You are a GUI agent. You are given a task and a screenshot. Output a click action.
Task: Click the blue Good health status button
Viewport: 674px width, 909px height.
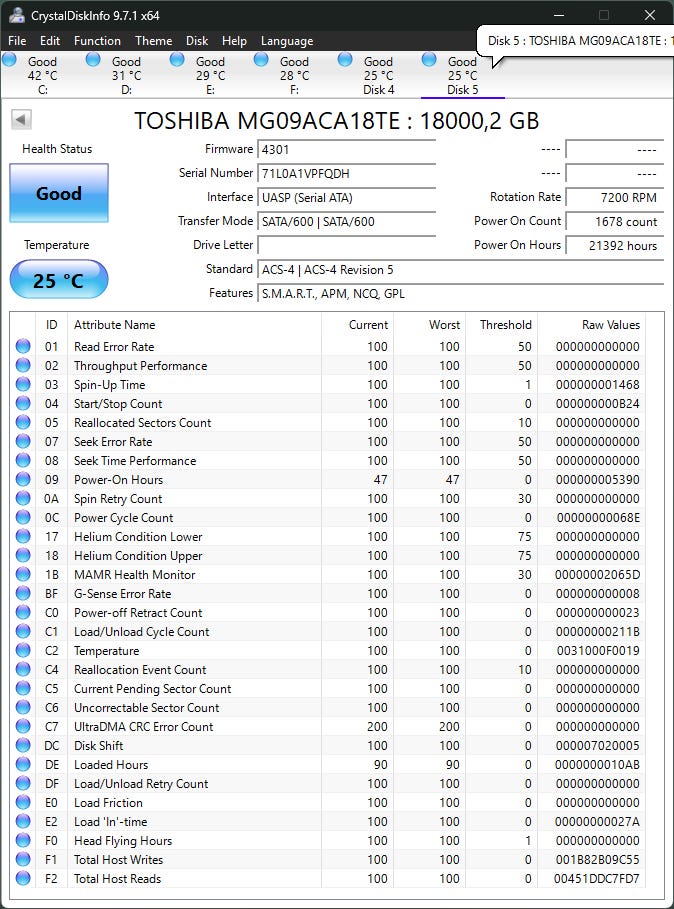[x=59, y=193]
